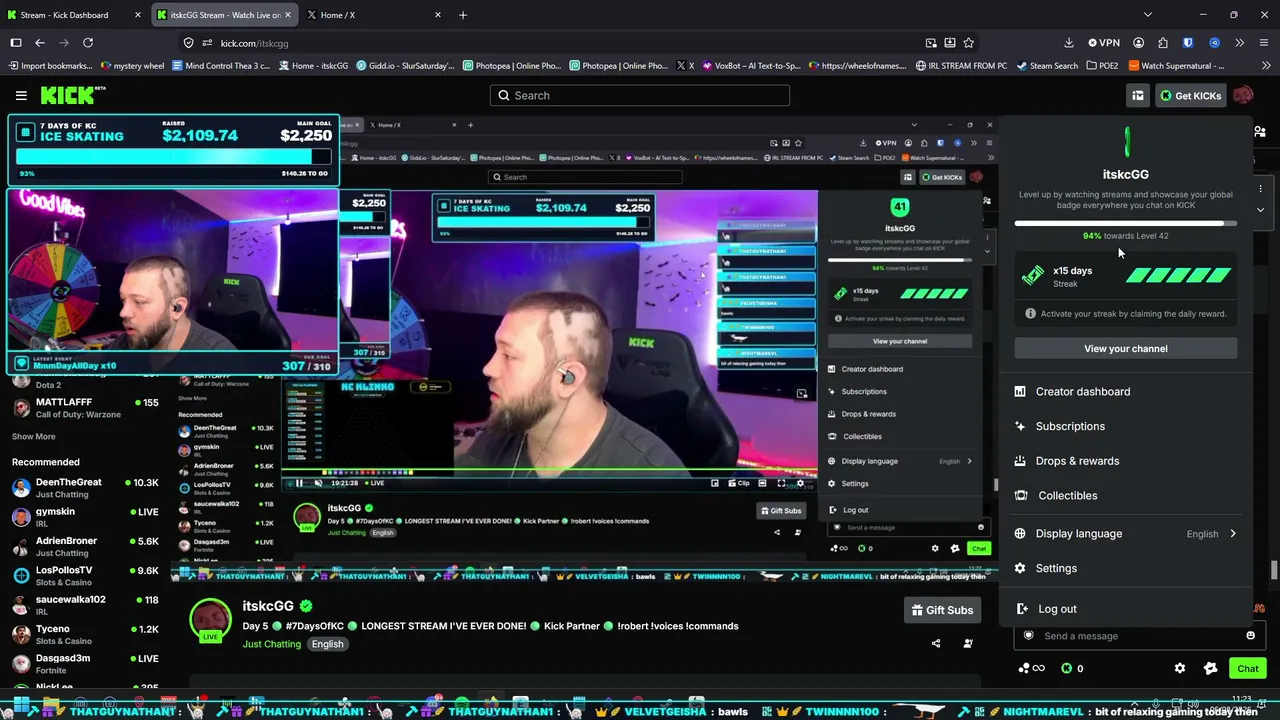Click the Kick search field
The width and height of the screenshot is (1280, 720).
pyautogui.click(x=640, y=95)
